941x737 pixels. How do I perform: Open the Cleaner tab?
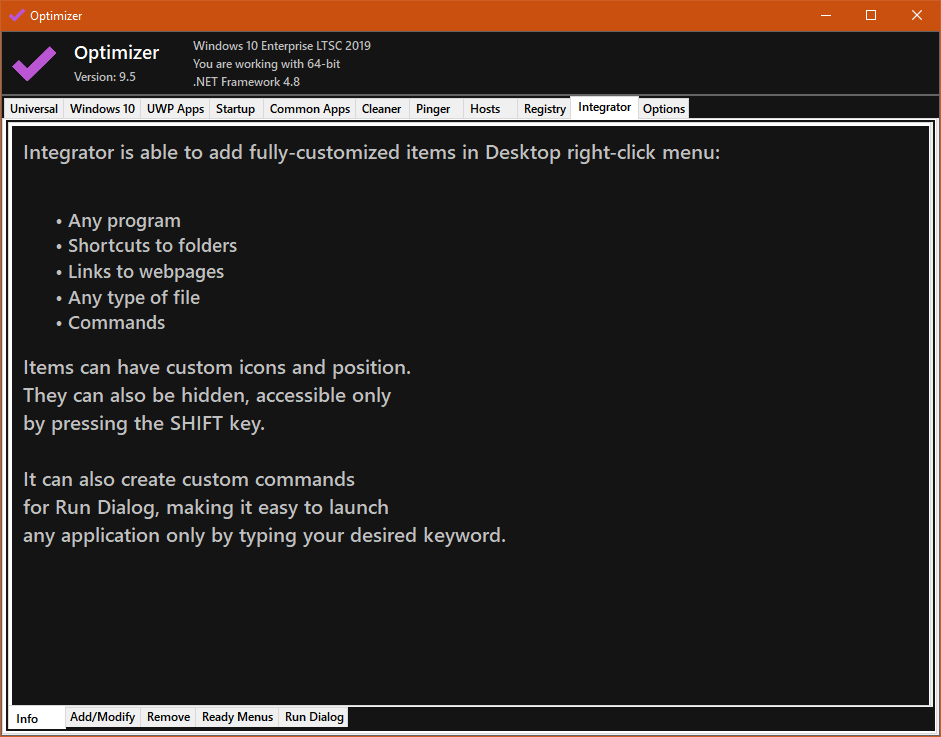[381, 109]
